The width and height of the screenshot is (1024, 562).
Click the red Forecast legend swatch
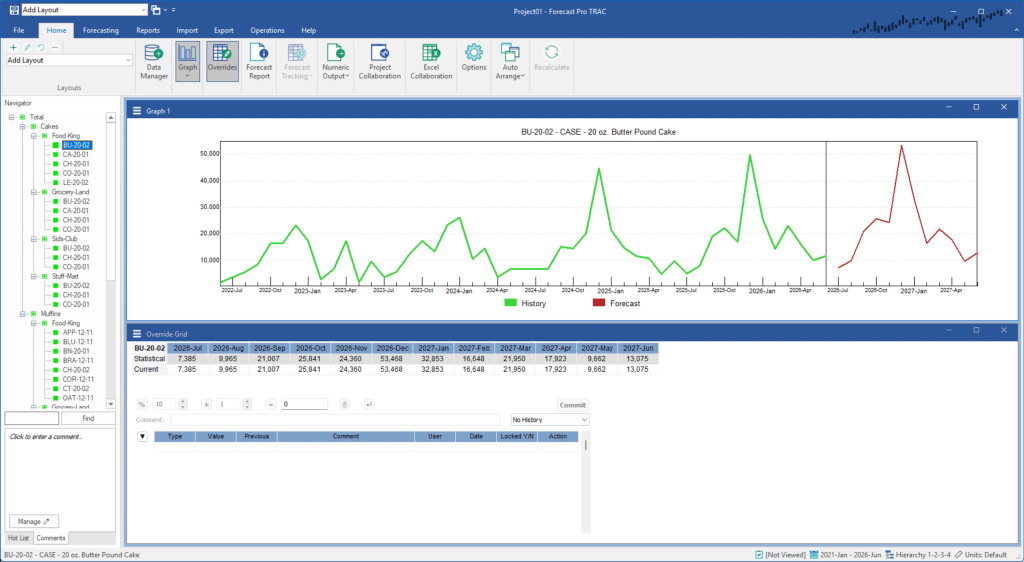[x=599, y=302]
